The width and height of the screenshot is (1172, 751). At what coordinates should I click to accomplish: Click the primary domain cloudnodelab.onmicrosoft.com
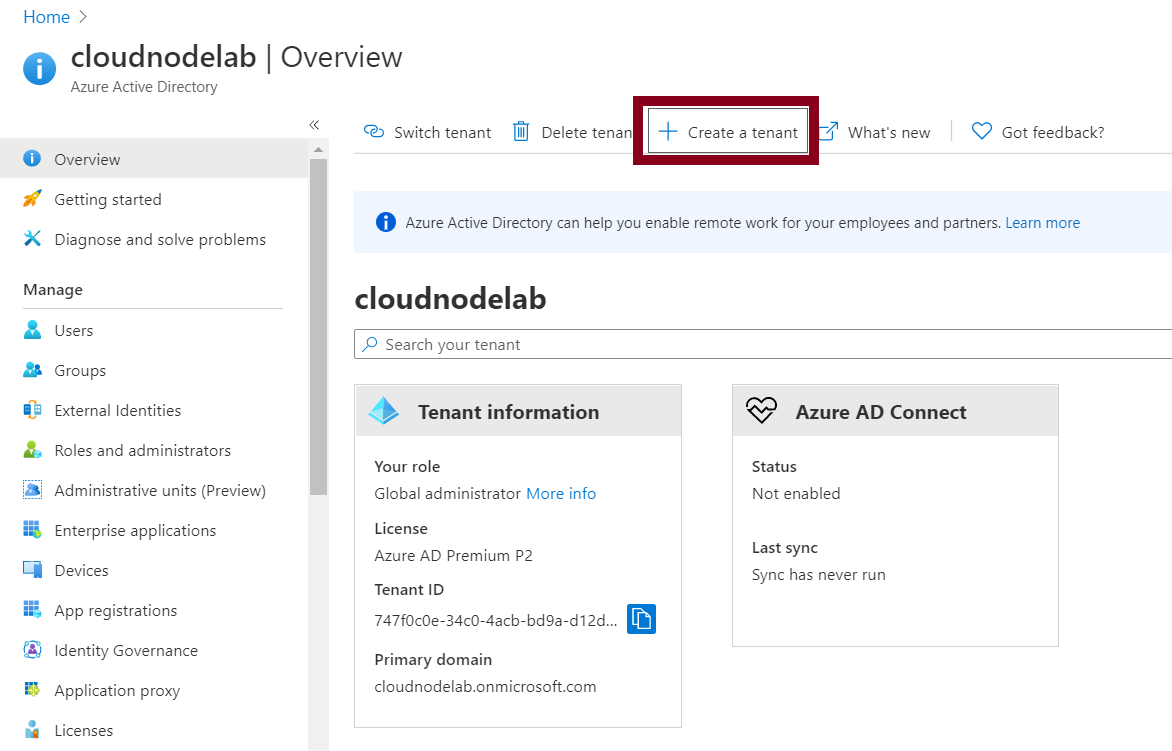tap(485, 686)
